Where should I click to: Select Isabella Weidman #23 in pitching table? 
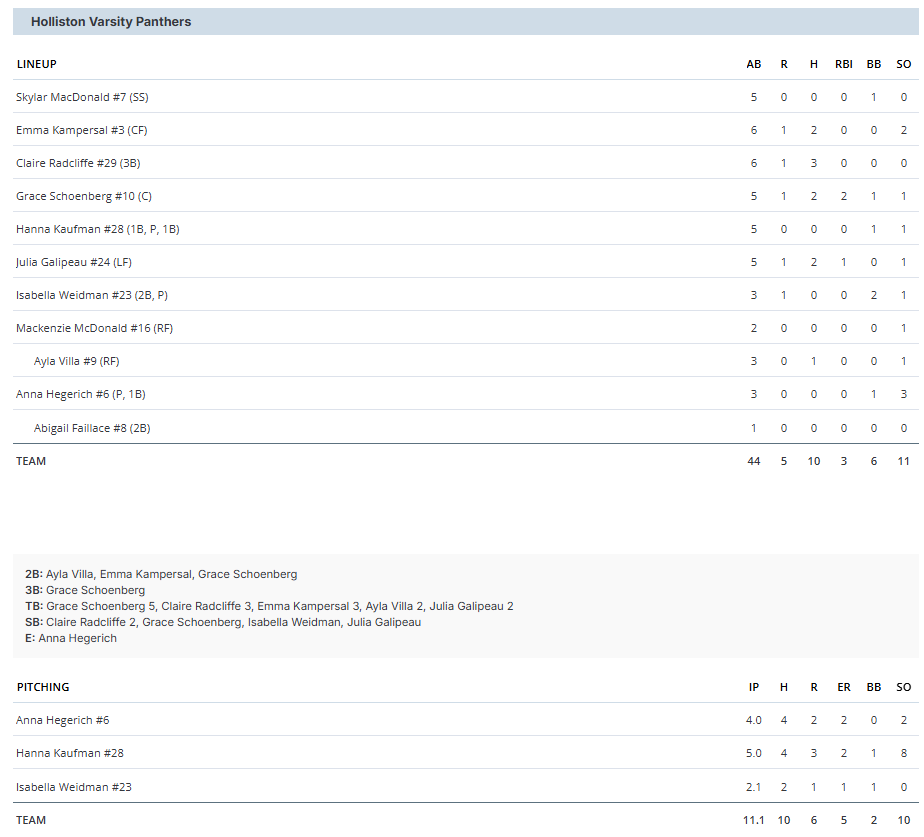click(x=59, y=787)
